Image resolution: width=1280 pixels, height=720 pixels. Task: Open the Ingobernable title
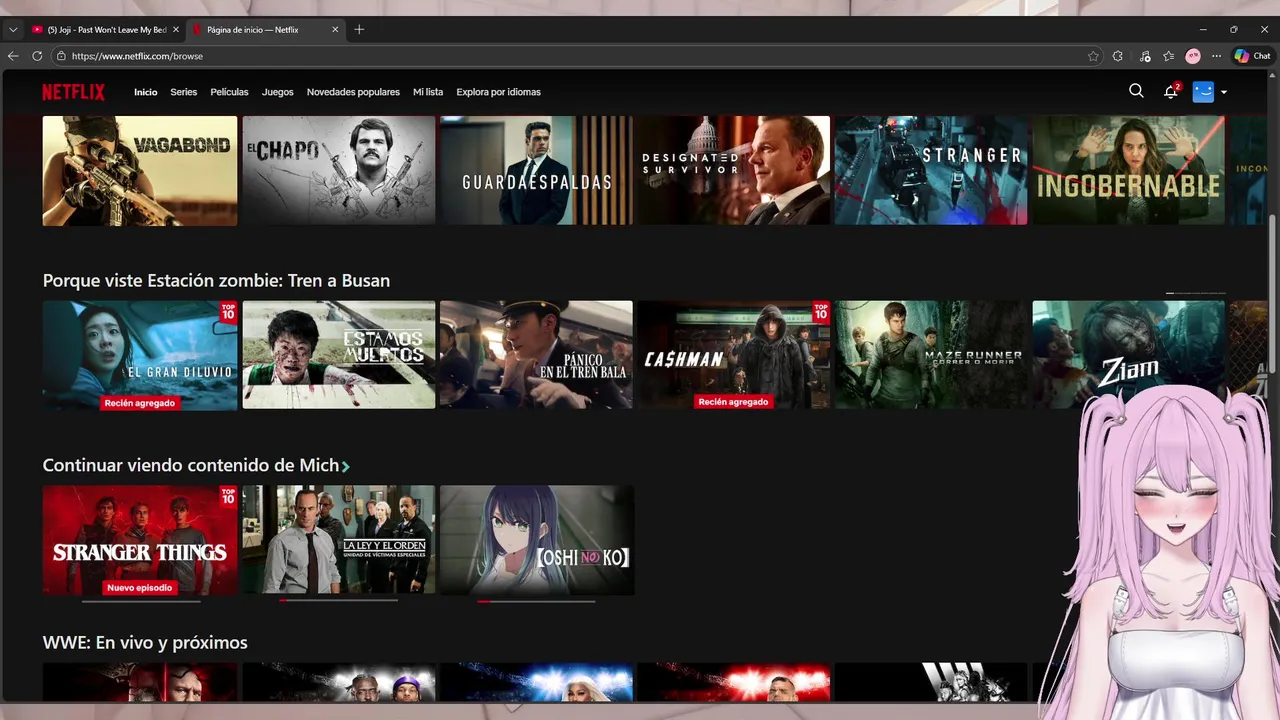click(x=1128, y=170)
